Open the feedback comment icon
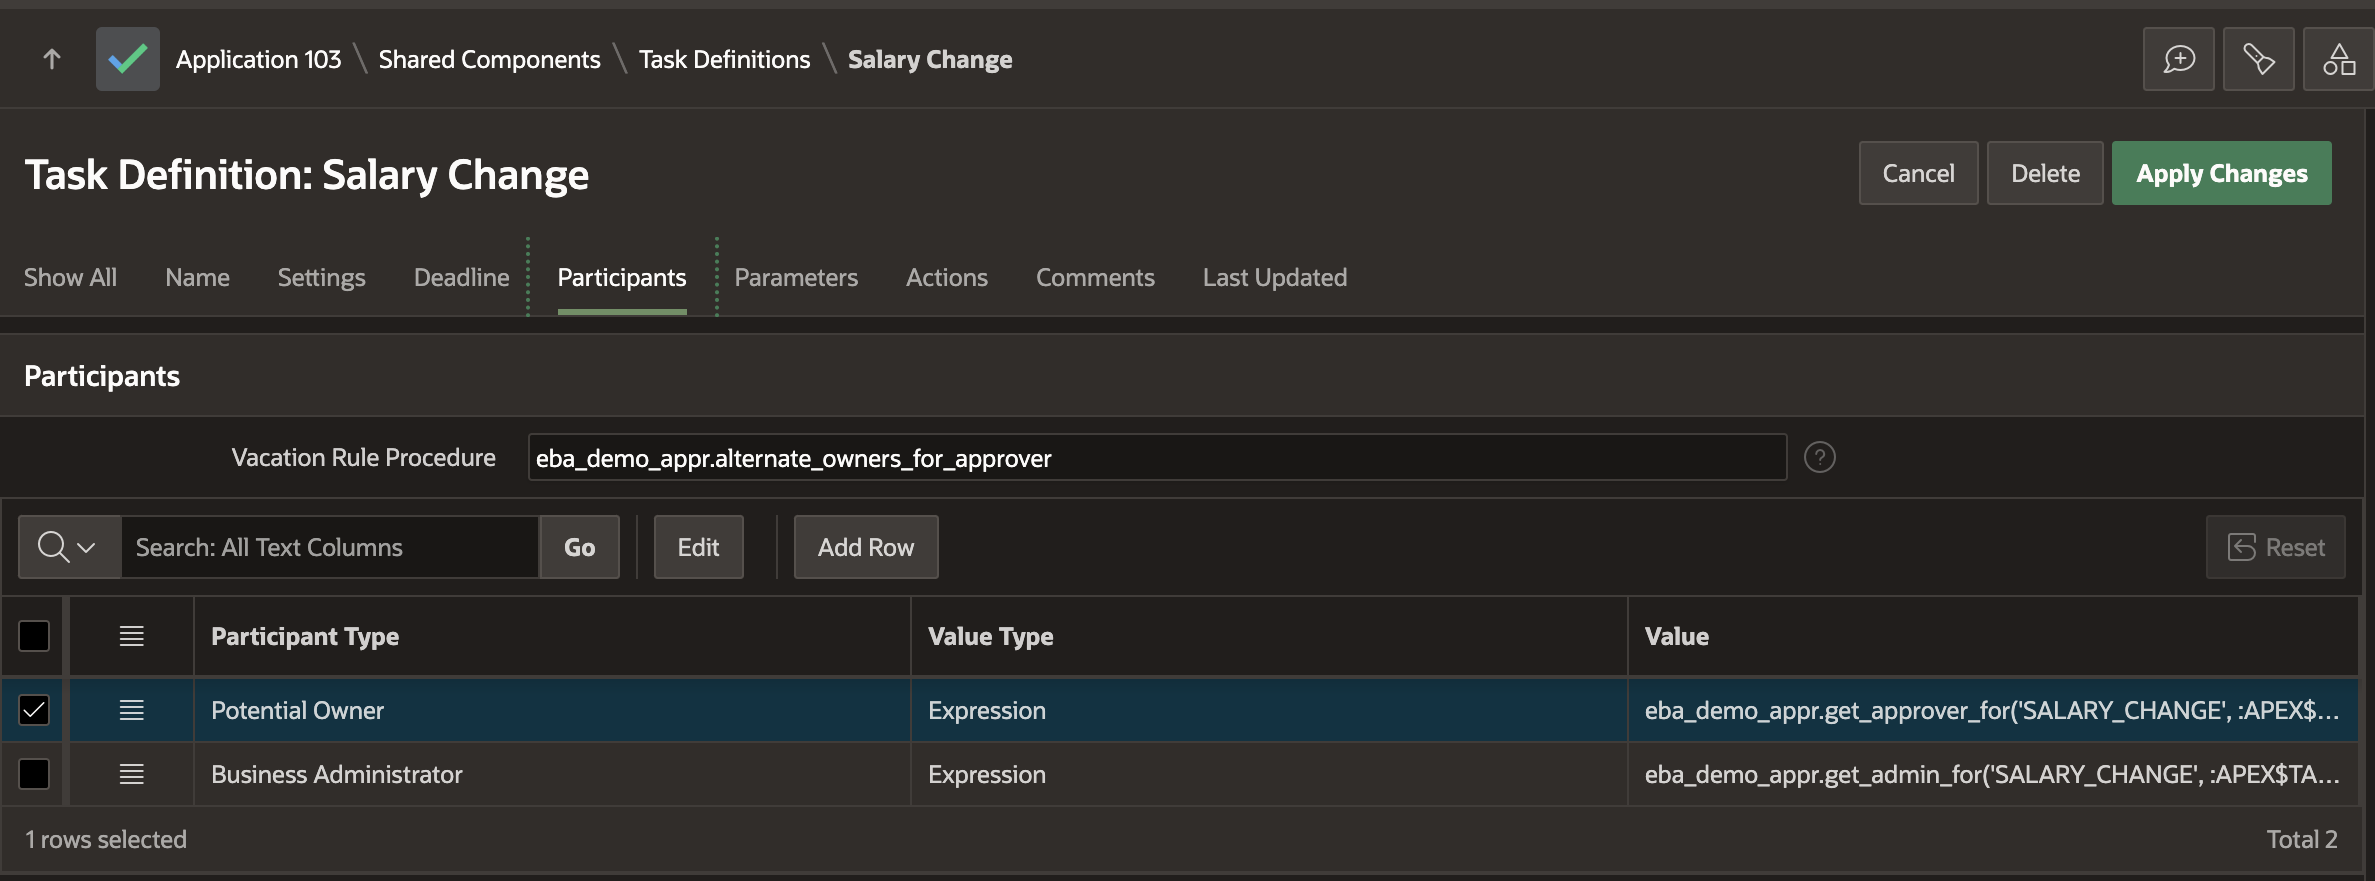The height and width of the screenshot is (881, 2375). pos(2178,59)
